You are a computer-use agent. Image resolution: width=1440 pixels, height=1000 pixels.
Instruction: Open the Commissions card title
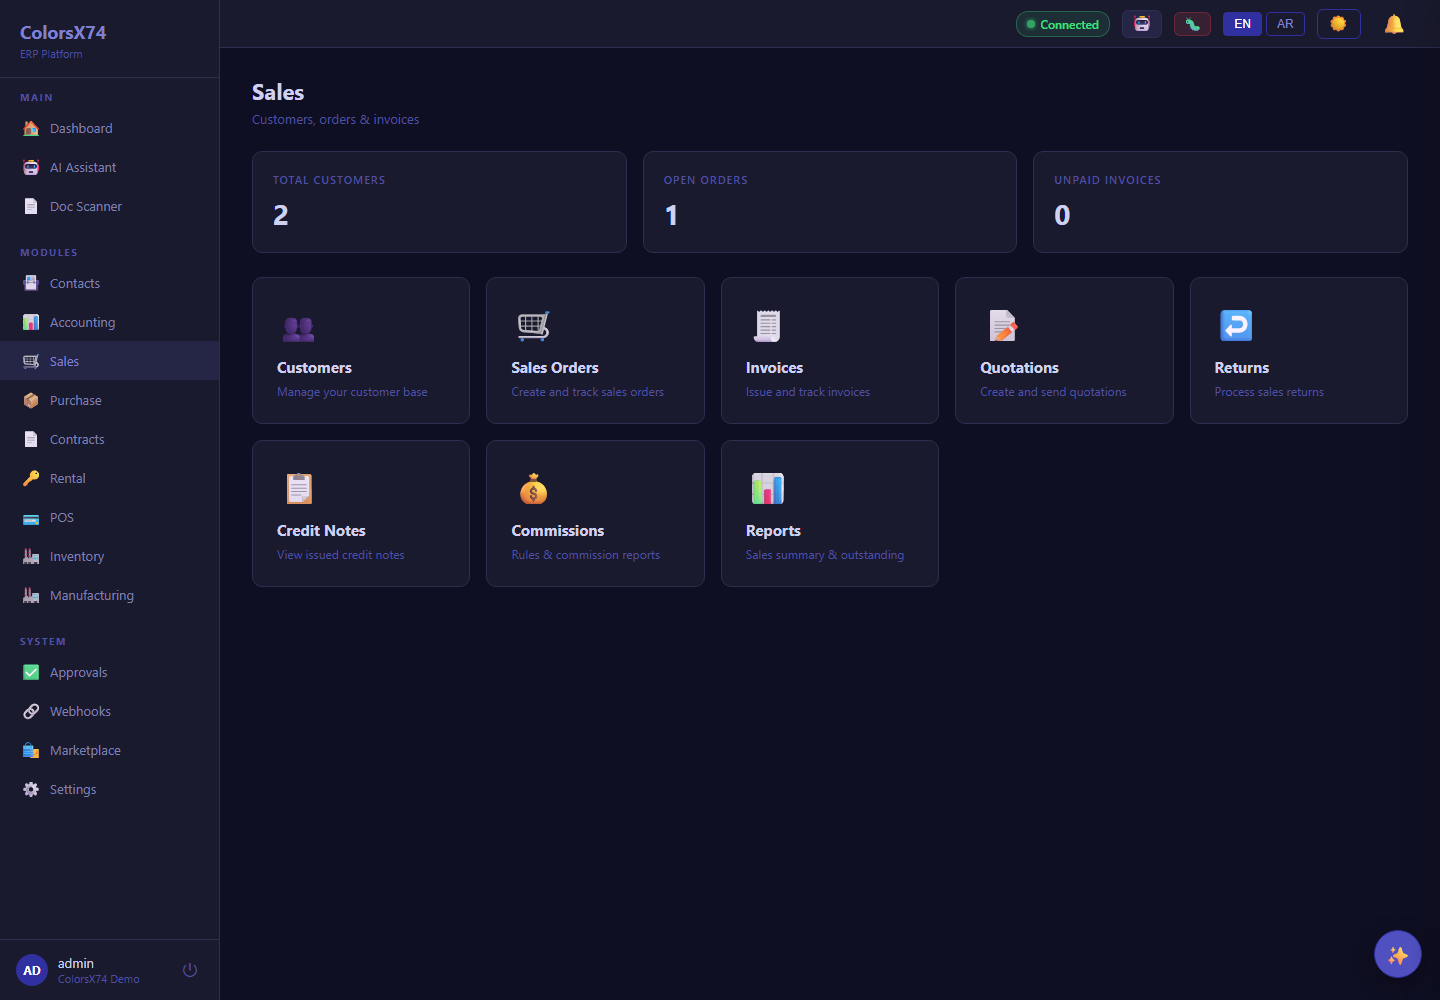(x=558, y=531)
